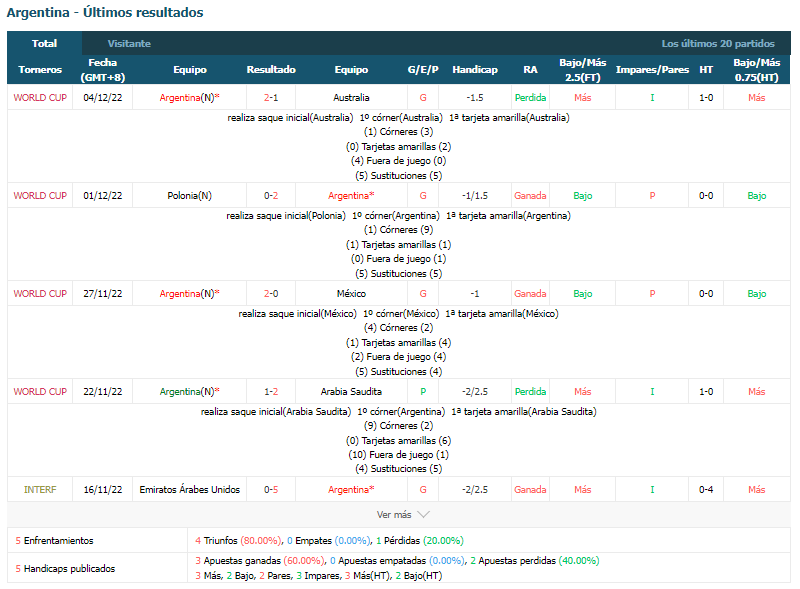The width and height of the screenshot is (800, 589).
Task: Click the RA column header
Action: (530, 69)
